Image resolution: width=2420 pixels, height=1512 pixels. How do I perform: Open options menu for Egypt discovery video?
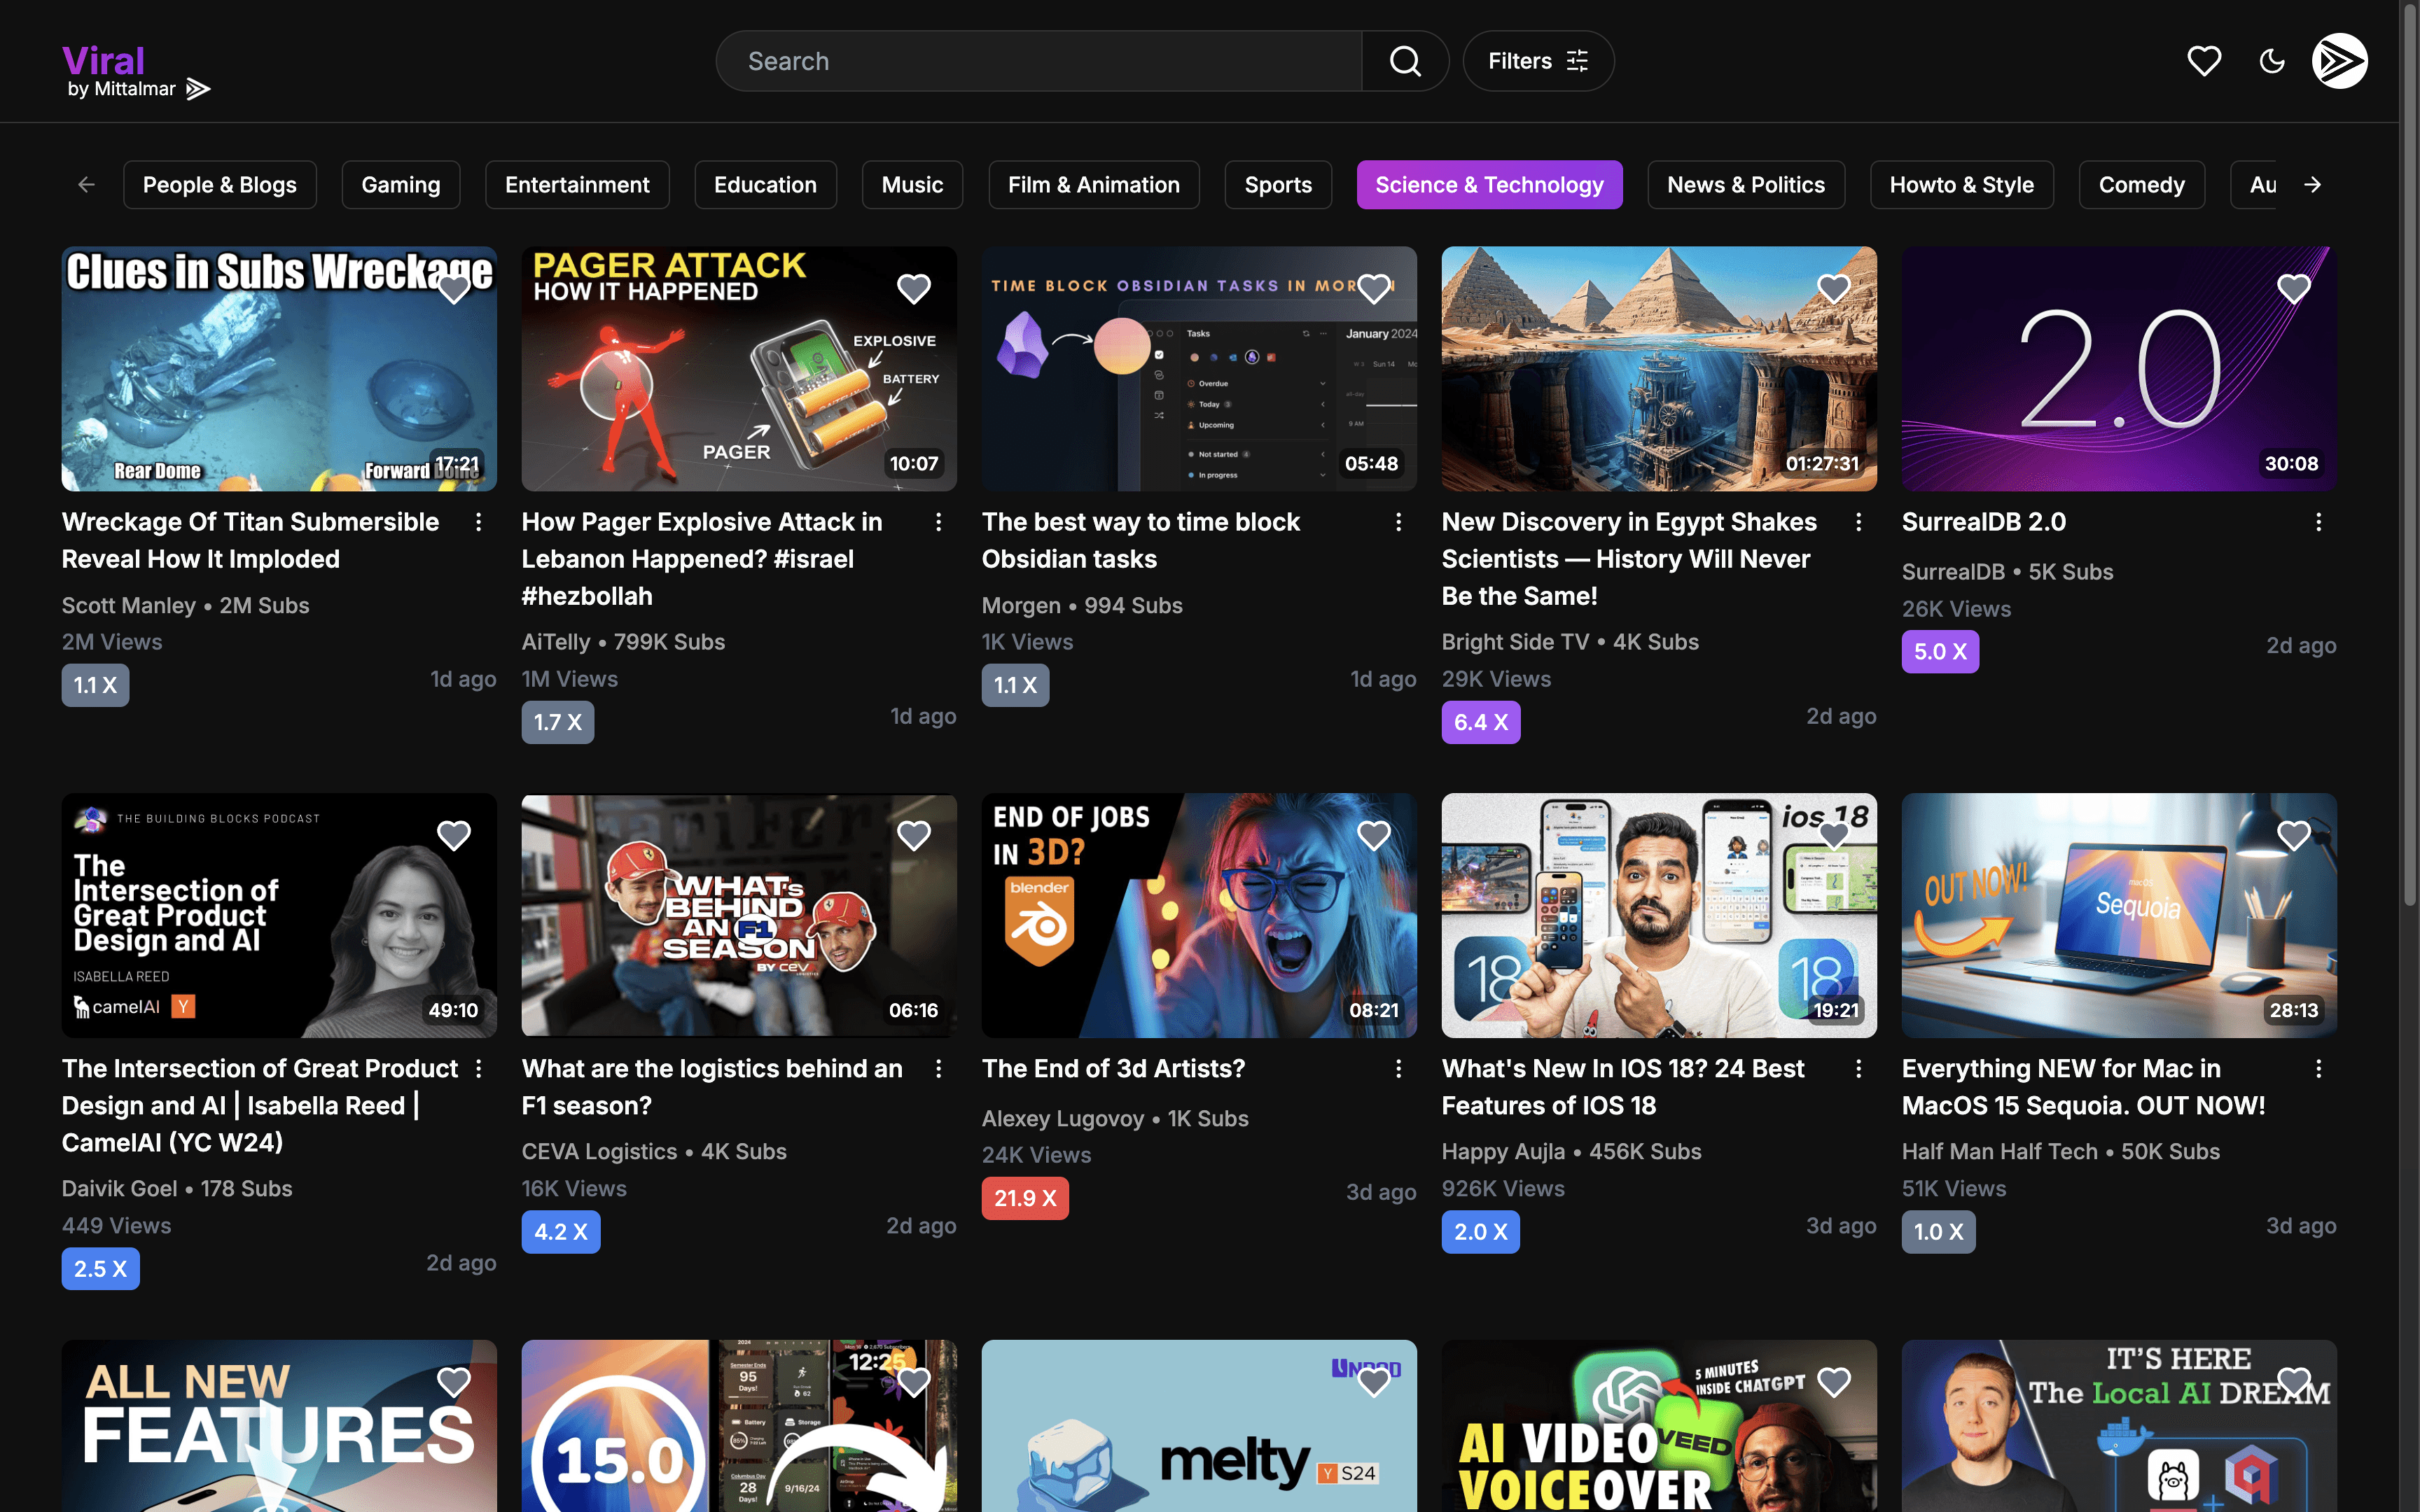tap(1859, 522)
